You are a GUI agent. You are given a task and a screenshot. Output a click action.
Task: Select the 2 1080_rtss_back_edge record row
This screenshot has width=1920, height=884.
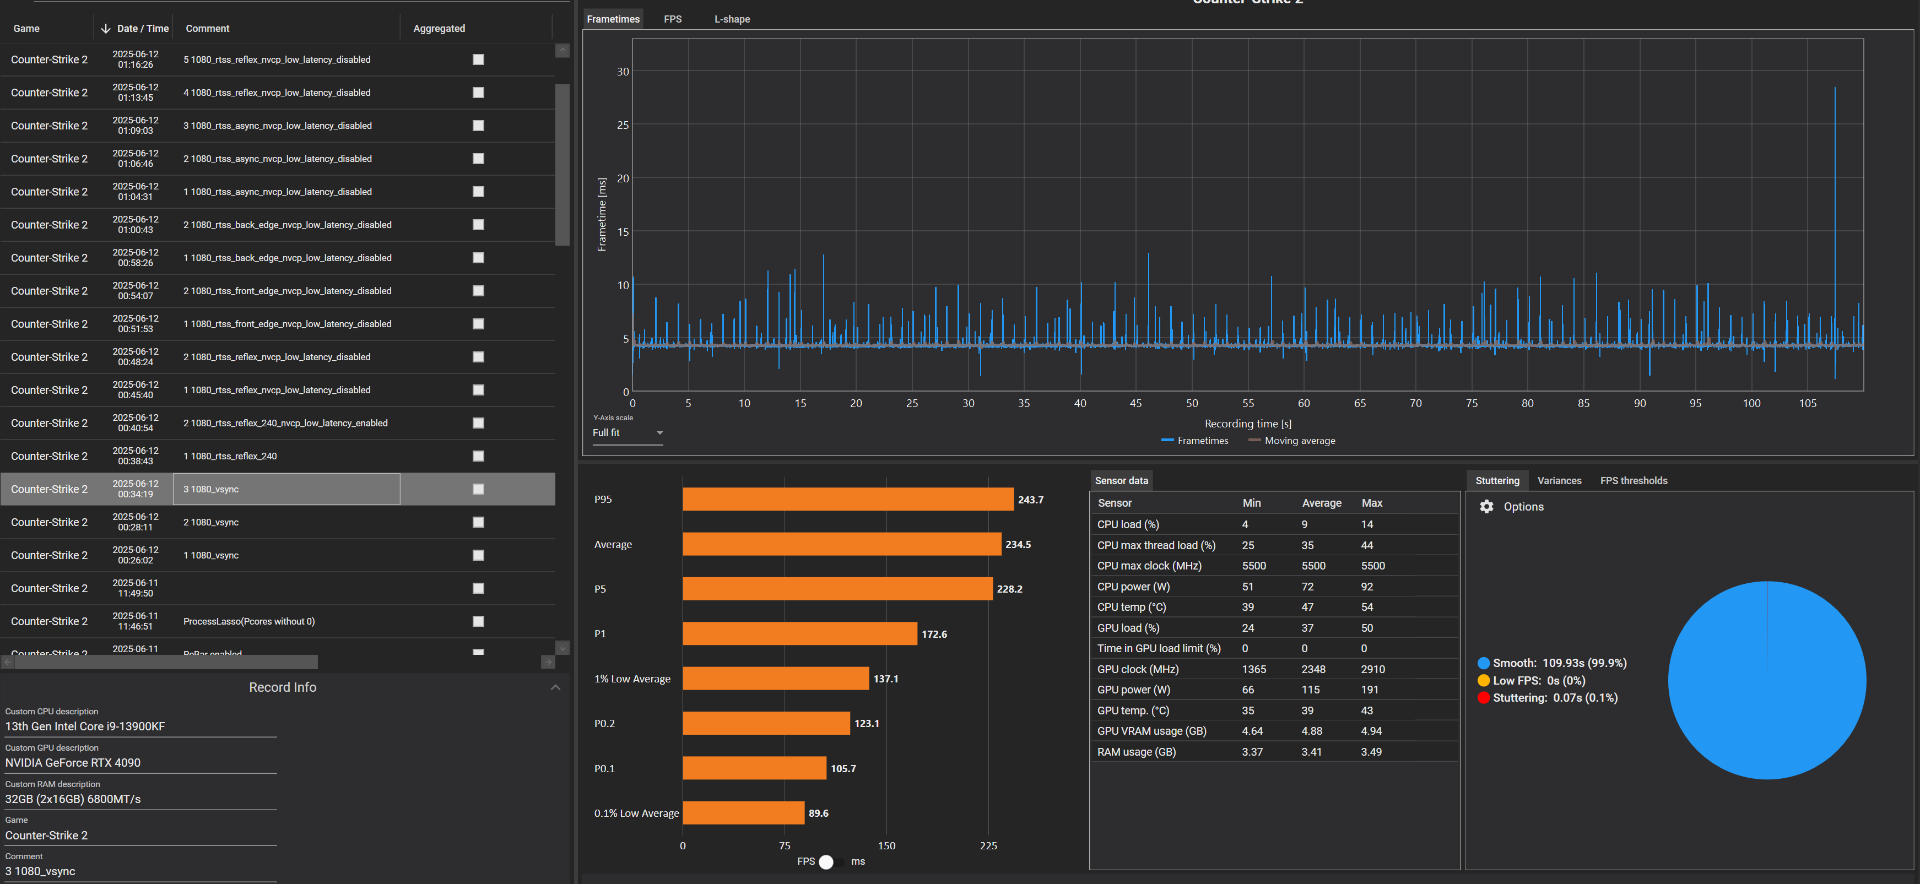(x=277, y=225)
